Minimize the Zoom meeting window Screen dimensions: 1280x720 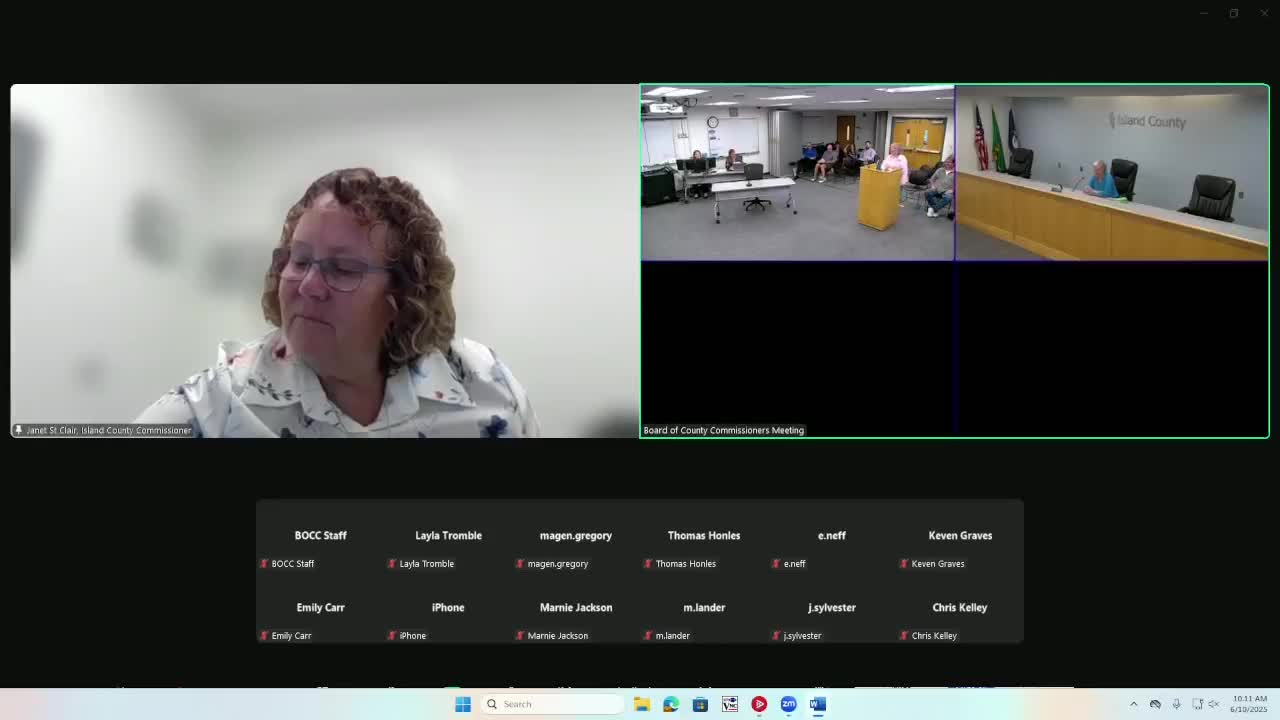point(1204,13)
